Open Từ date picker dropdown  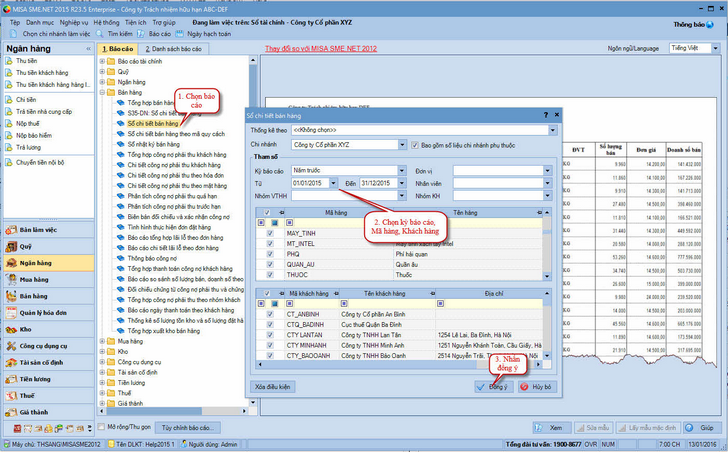click(333, 183)
